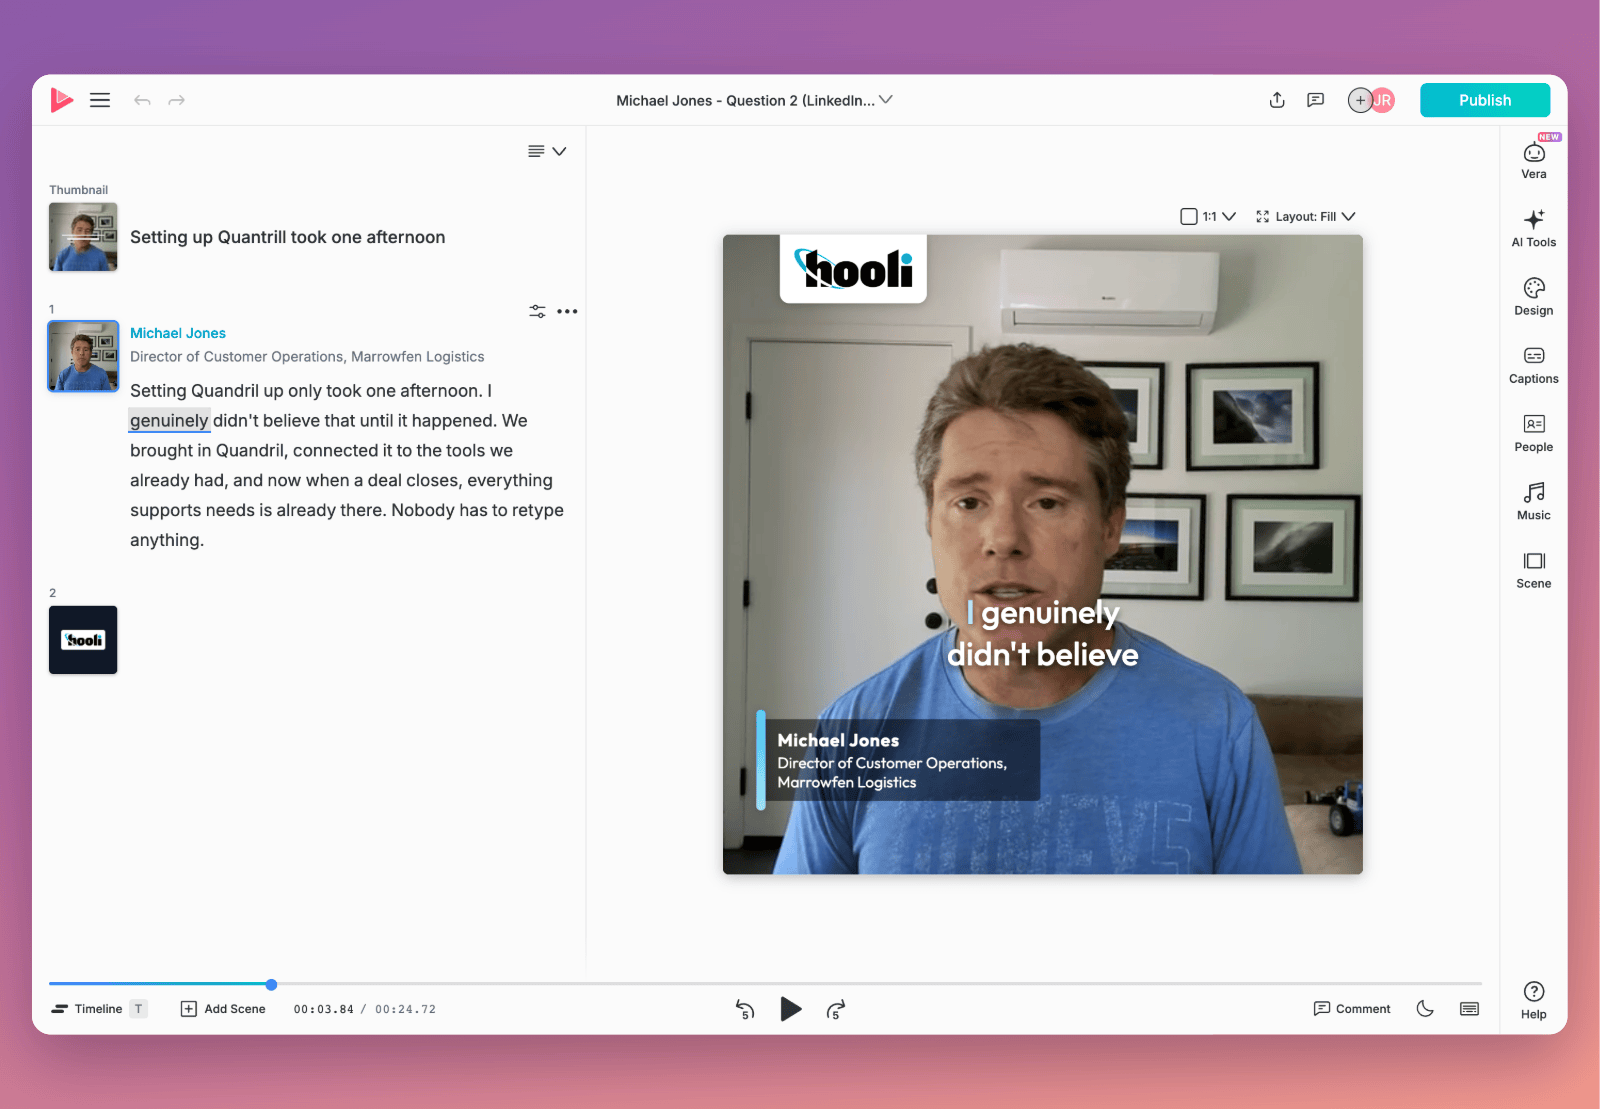Image resolution: width=1600 pixels, height=1109 pixels.
Task: Click the share/export upload icon
Action: 1277,100
